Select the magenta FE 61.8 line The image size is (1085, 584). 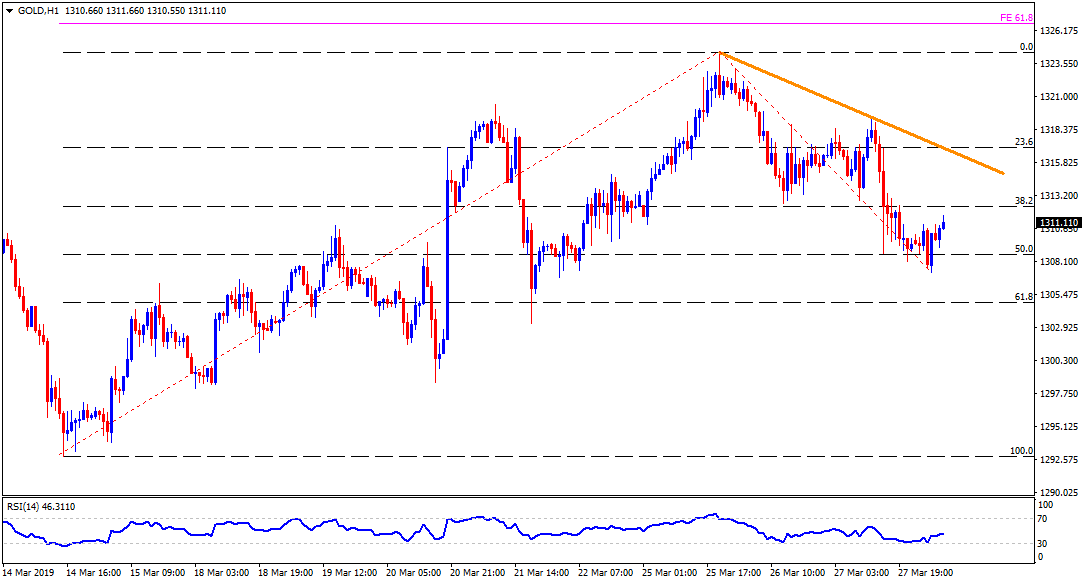click(500, 23)
